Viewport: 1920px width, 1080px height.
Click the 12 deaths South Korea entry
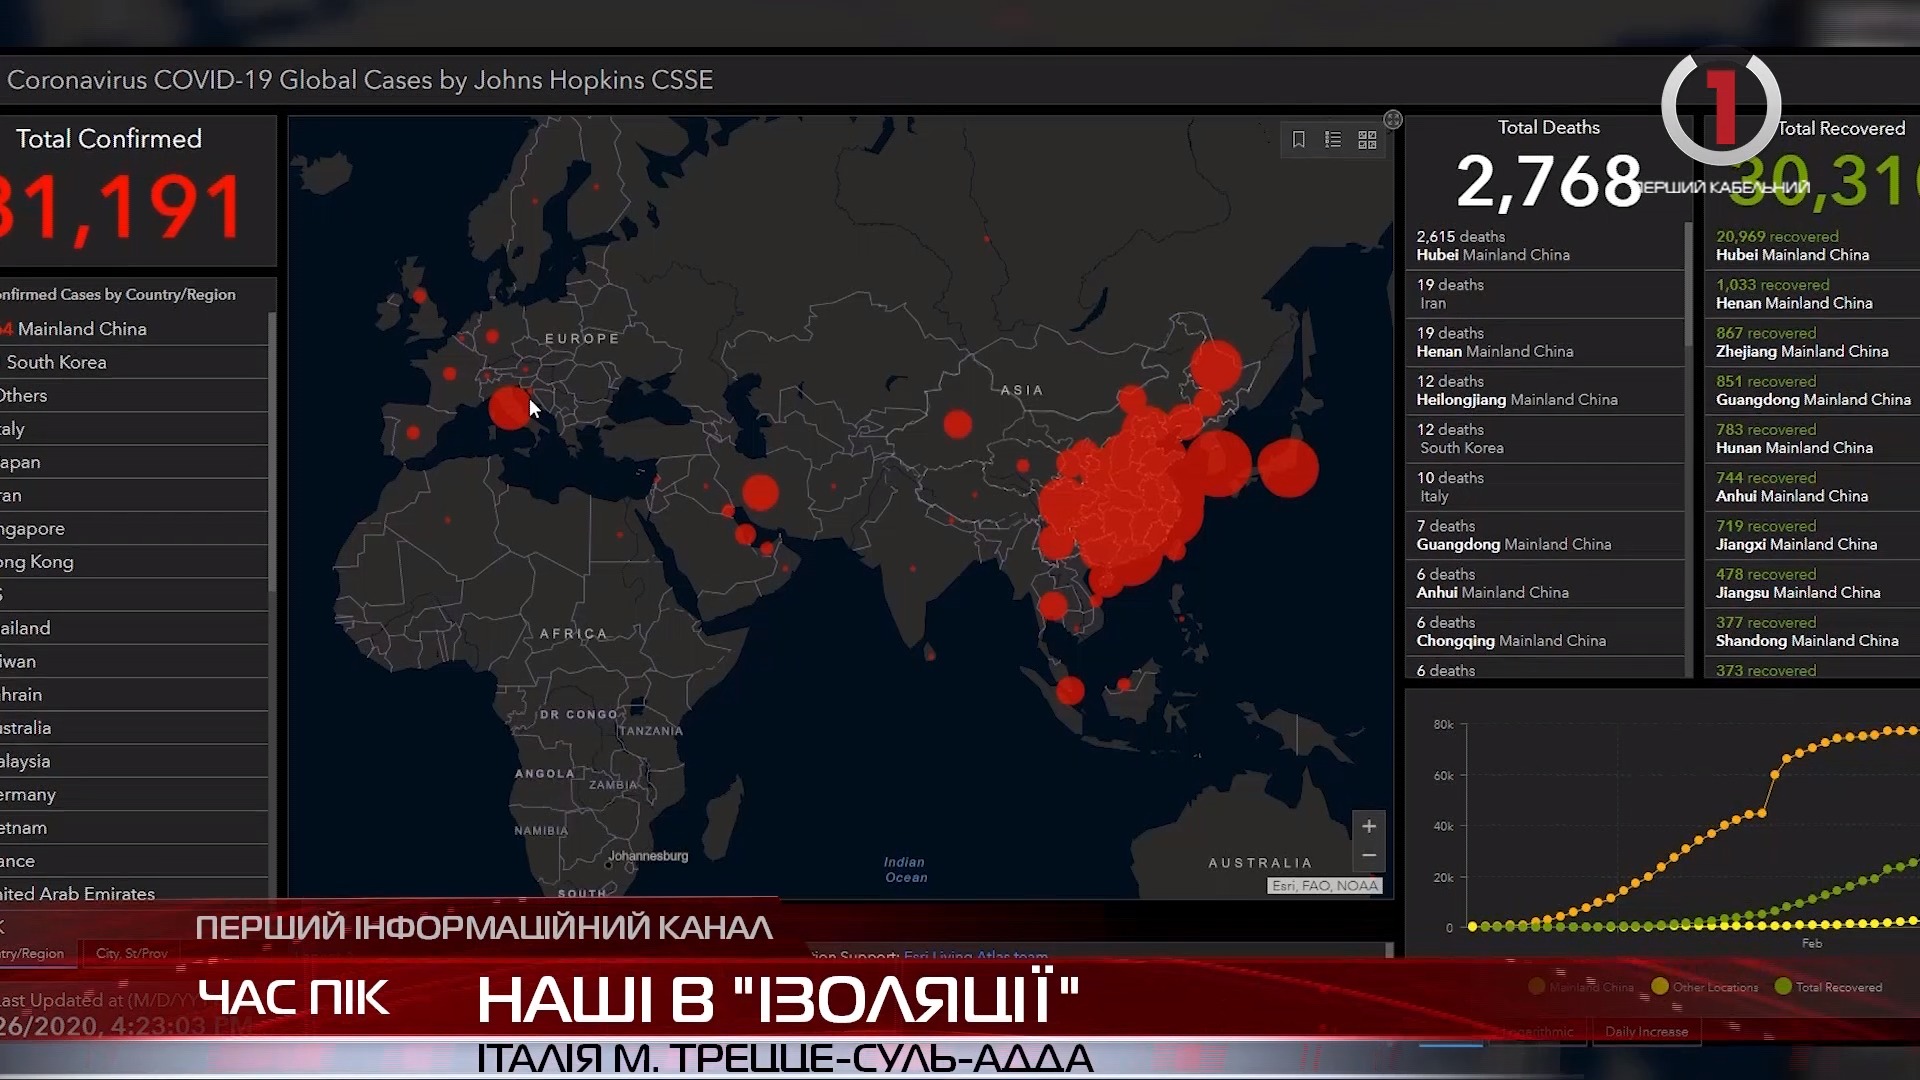[x=1545, y=439]
